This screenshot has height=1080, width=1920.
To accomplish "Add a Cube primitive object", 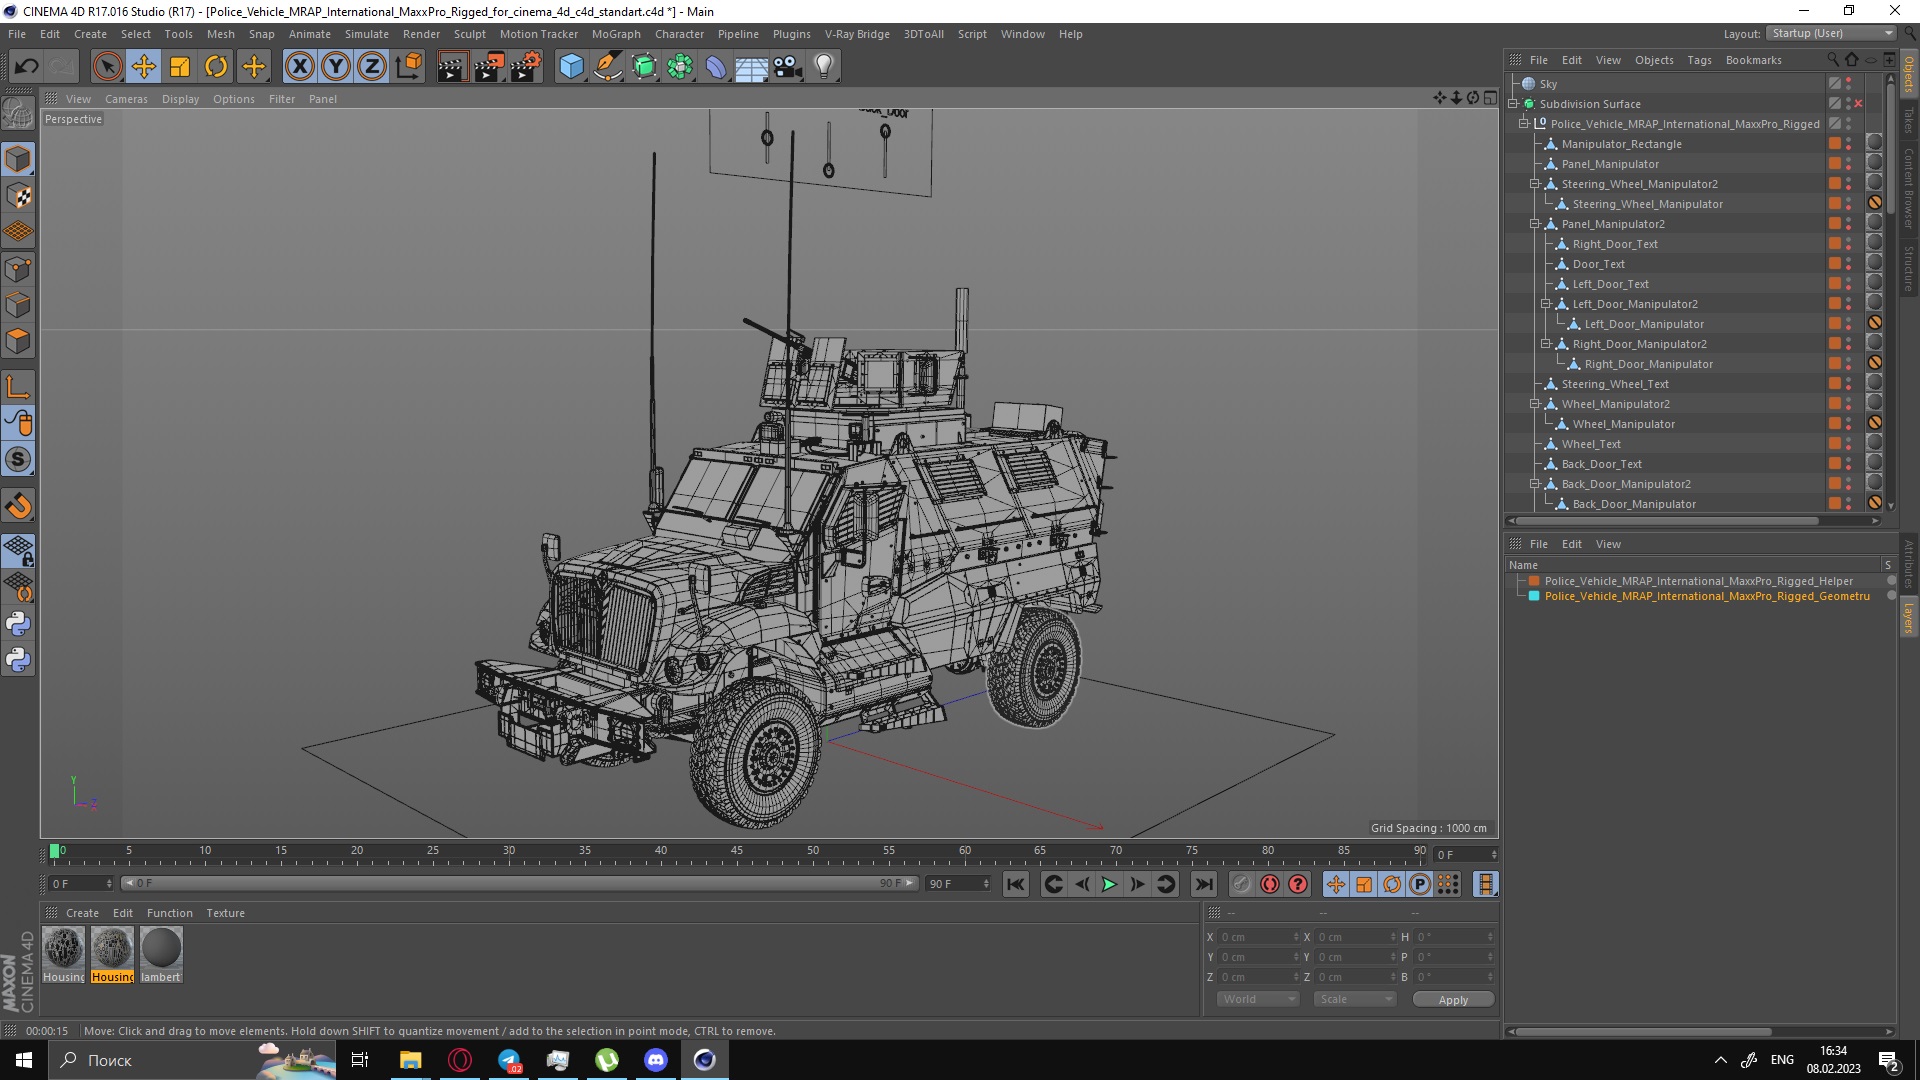I will (x=571, y=67).
